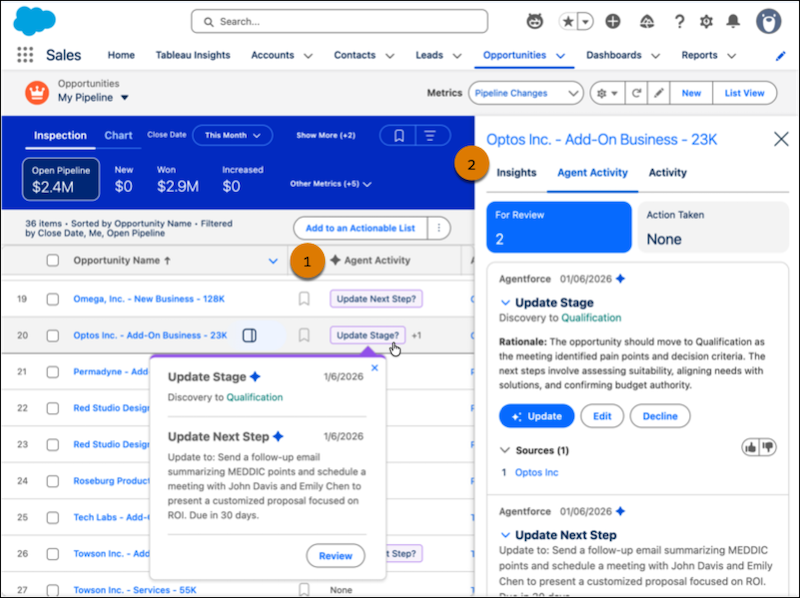The height and width of the screenshot is (598, 800).
Task: Select the Open Pipeline metric tile
Action: [61, 179]
